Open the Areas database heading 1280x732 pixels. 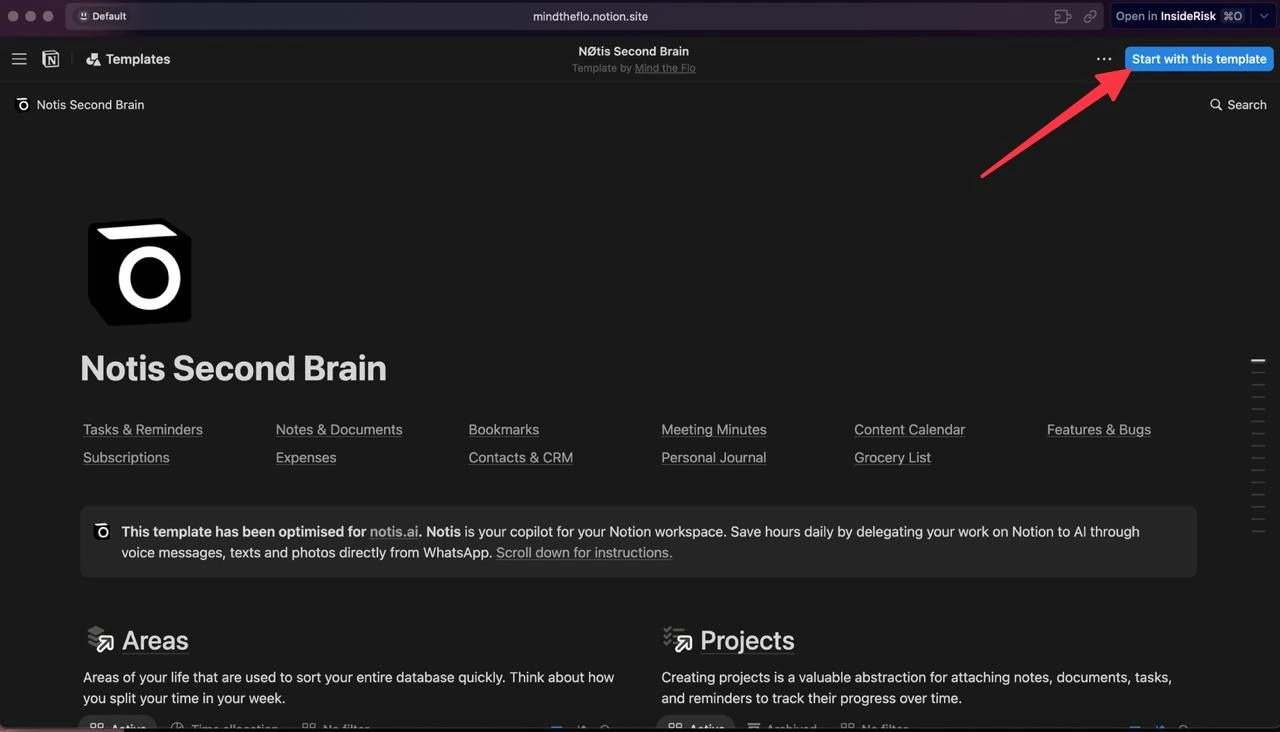pos(155,640)
